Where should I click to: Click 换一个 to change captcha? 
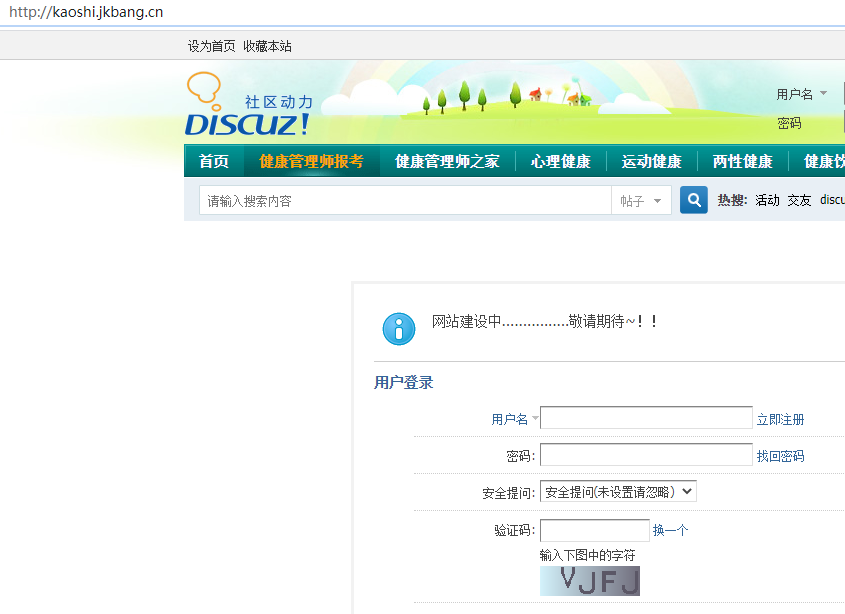point(670,530)
